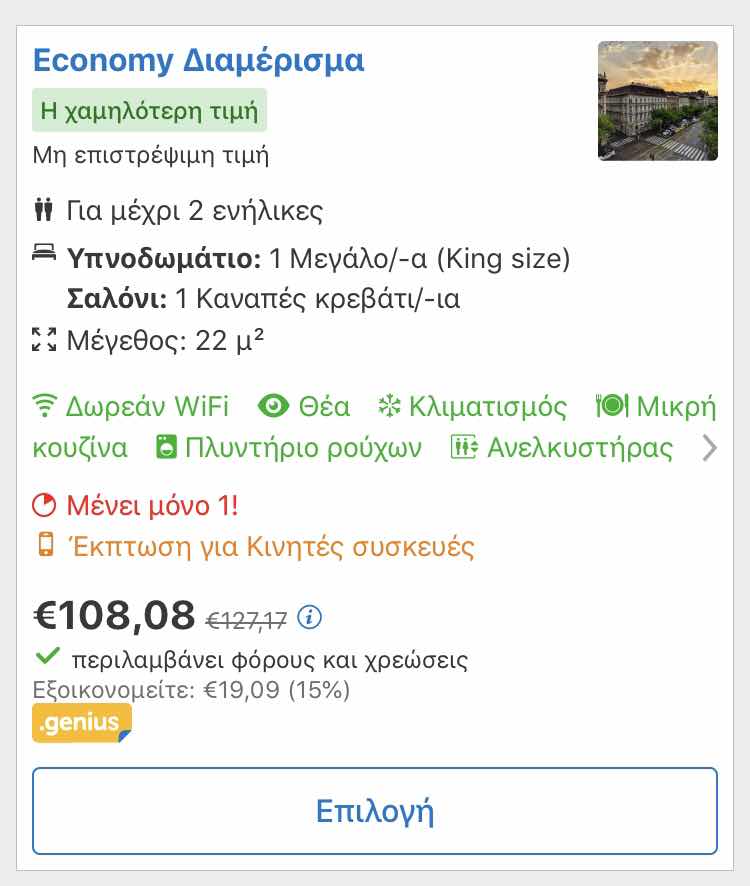Click the Επιλογή button

pos(375,811)
